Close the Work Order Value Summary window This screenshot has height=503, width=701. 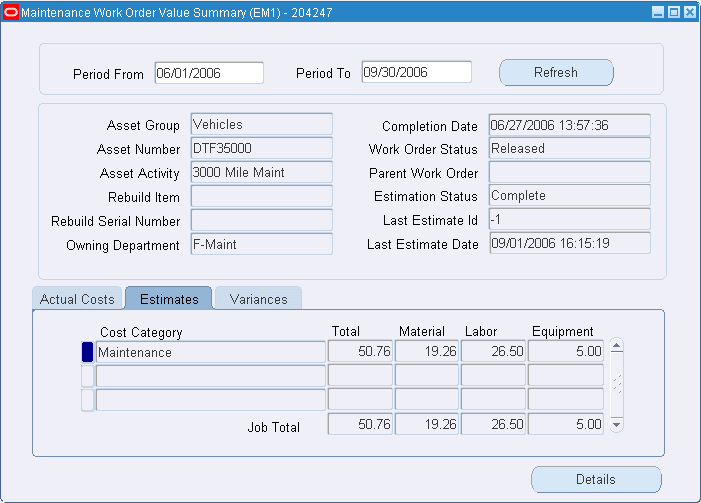pyautogui.click(x=690, y=12)
